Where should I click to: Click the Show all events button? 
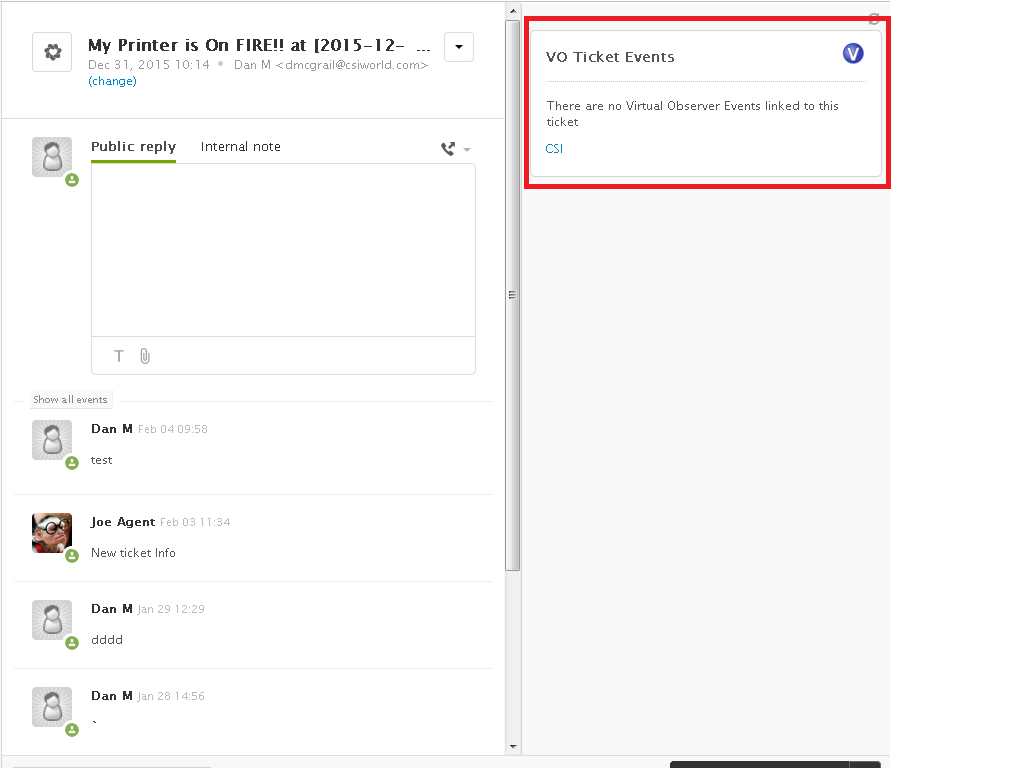tap(70, 400)
